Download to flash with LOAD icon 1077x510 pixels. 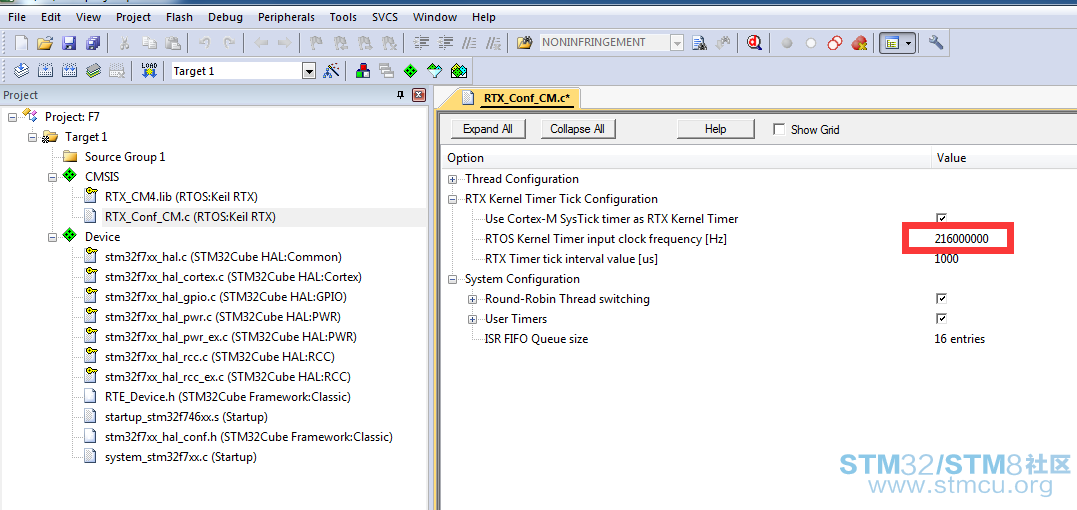(x=149, y=71)
